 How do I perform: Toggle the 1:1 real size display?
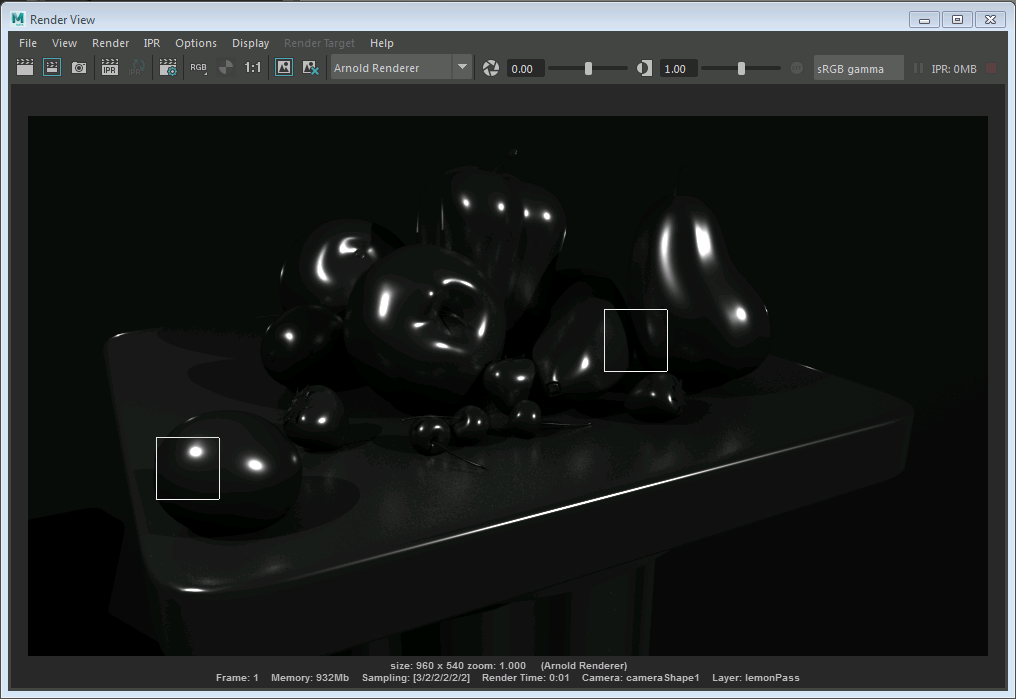coord(253,68)
